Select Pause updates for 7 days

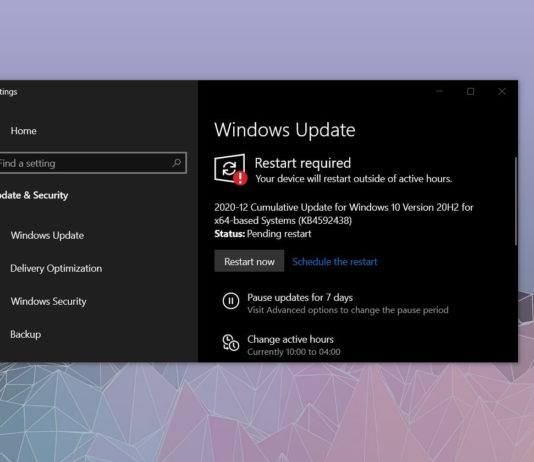click(300, 297)
